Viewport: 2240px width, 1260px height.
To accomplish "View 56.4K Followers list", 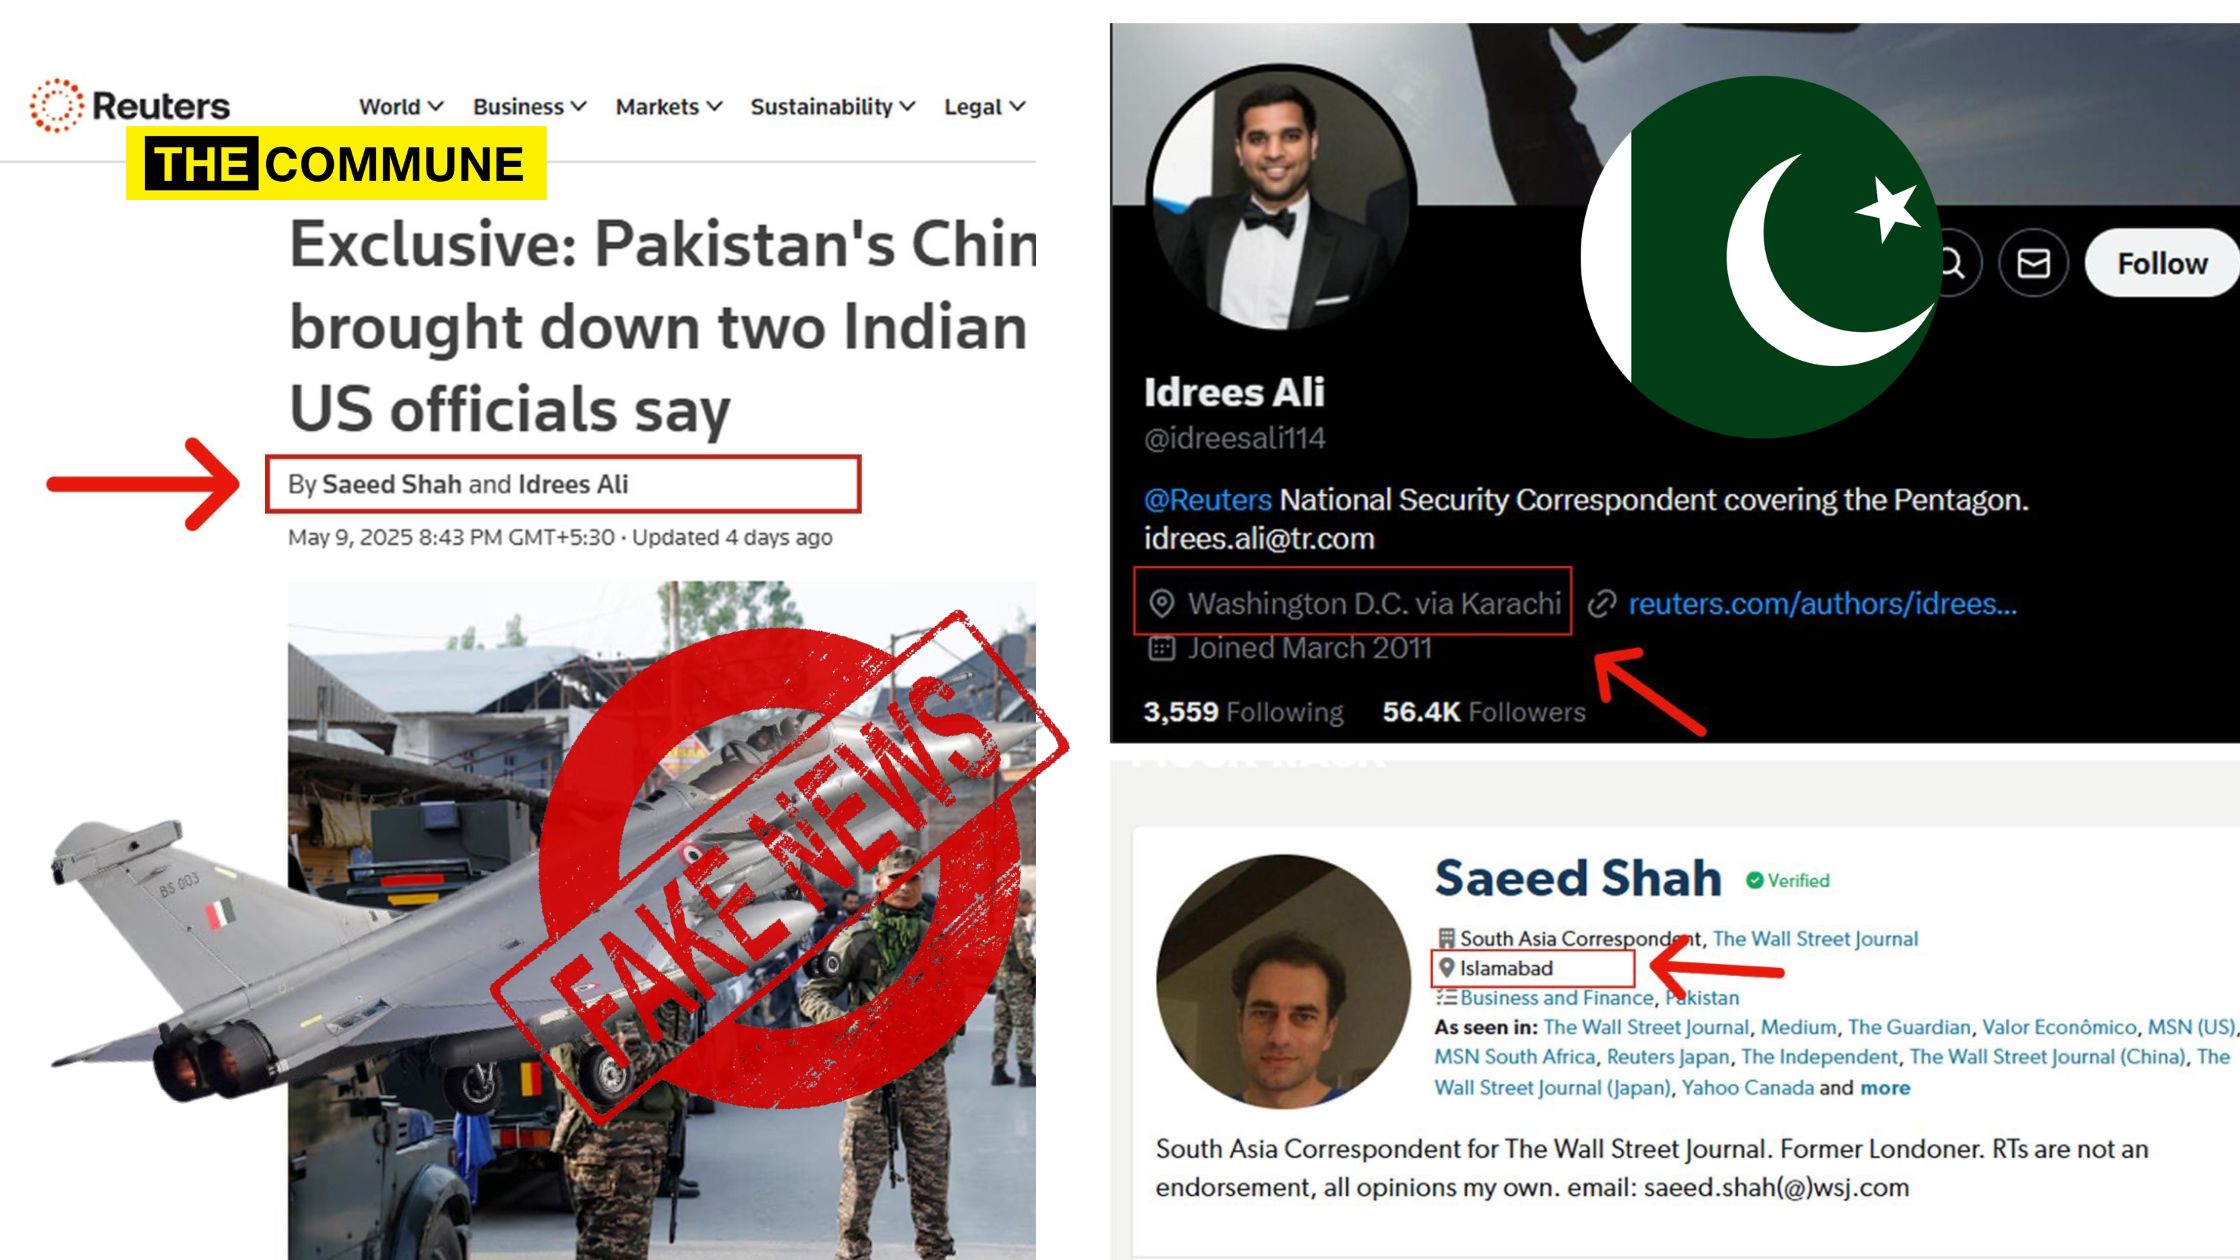I will (1484, 711).
